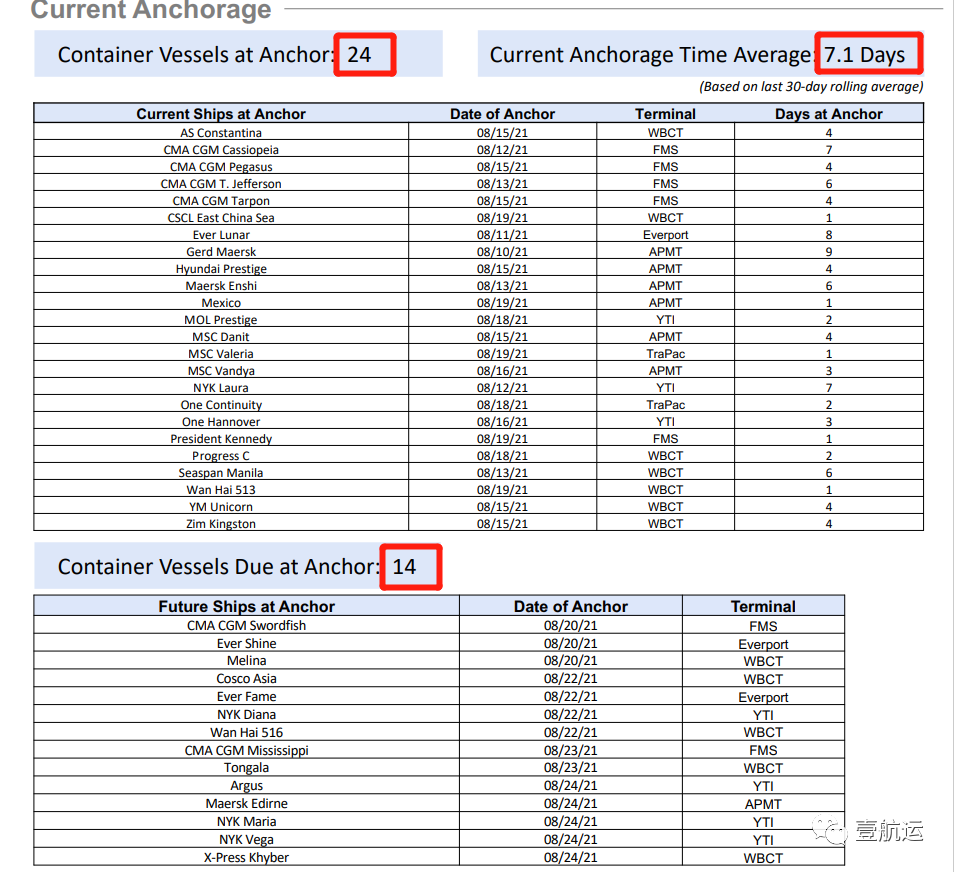
Task: Select the vessels-at-anchor value 24
Action: 359,55
